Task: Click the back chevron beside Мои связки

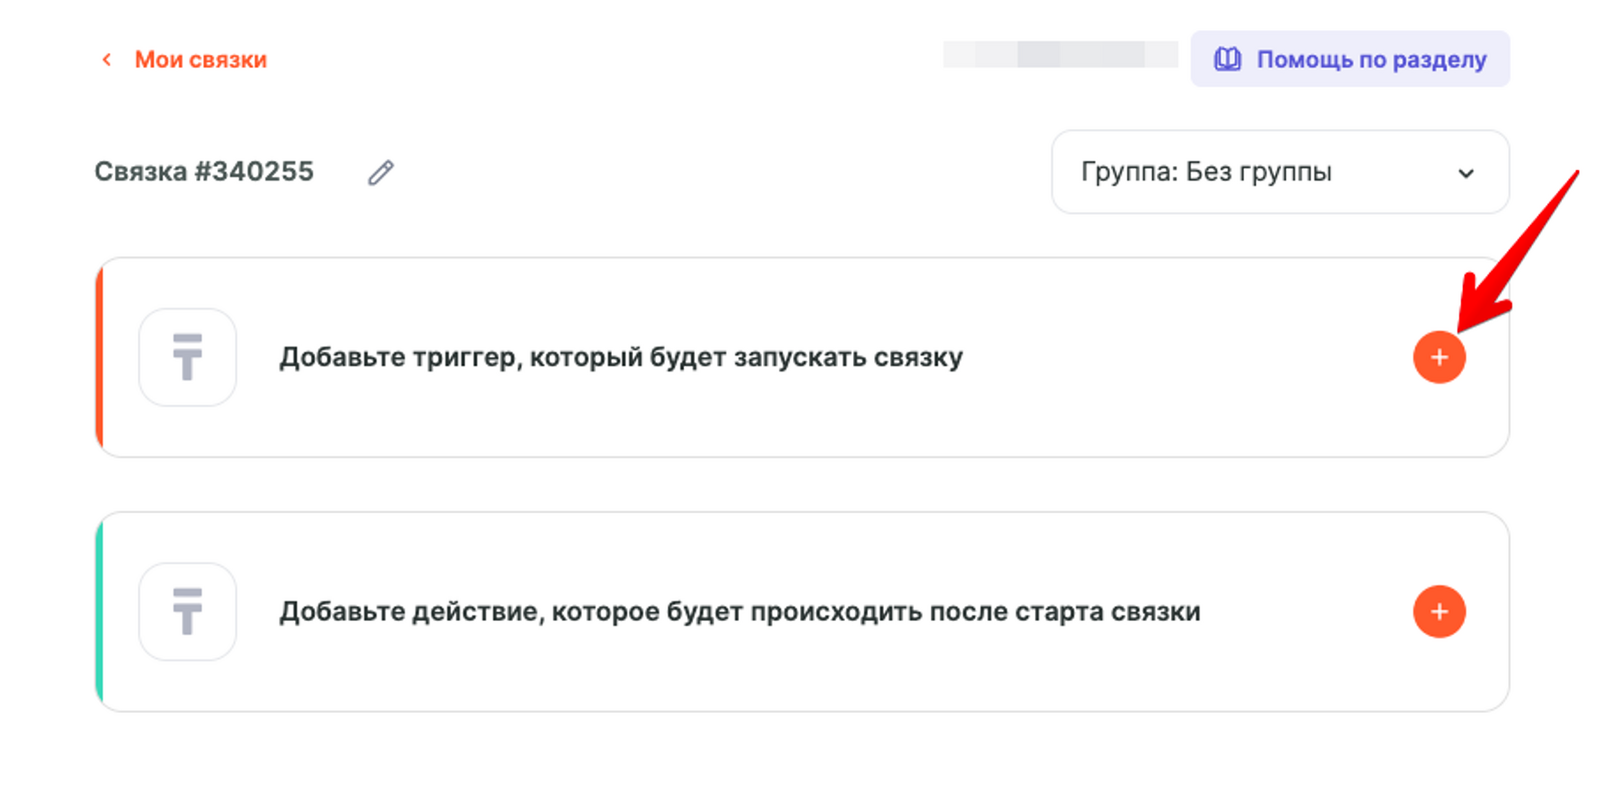Action: [107, 60]
